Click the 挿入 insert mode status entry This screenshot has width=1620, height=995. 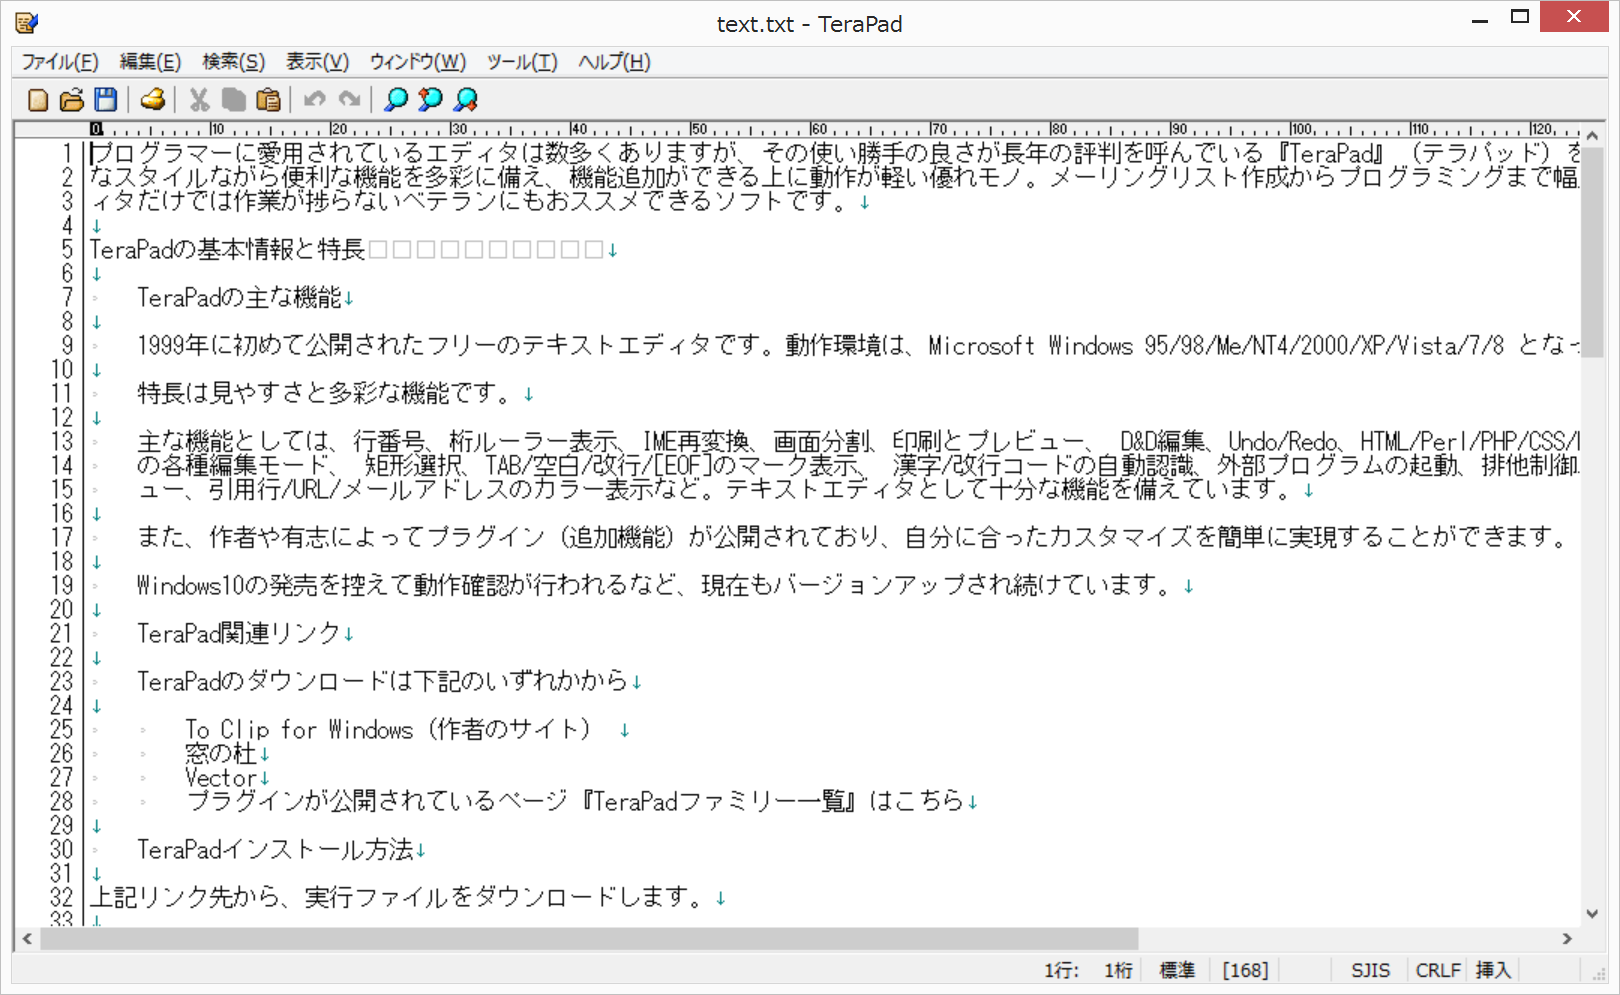(x=1492, y=970)
